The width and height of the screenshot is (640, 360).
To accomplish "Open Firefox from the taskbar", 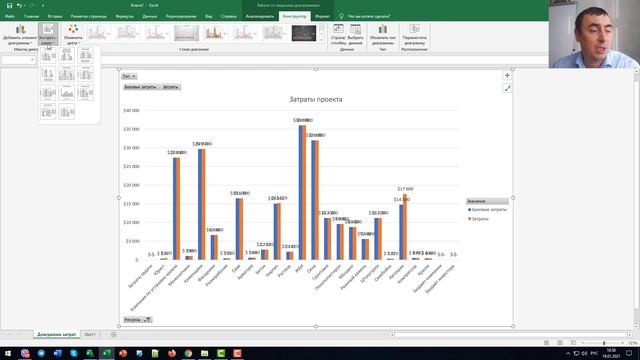I will tap(172, 353).
